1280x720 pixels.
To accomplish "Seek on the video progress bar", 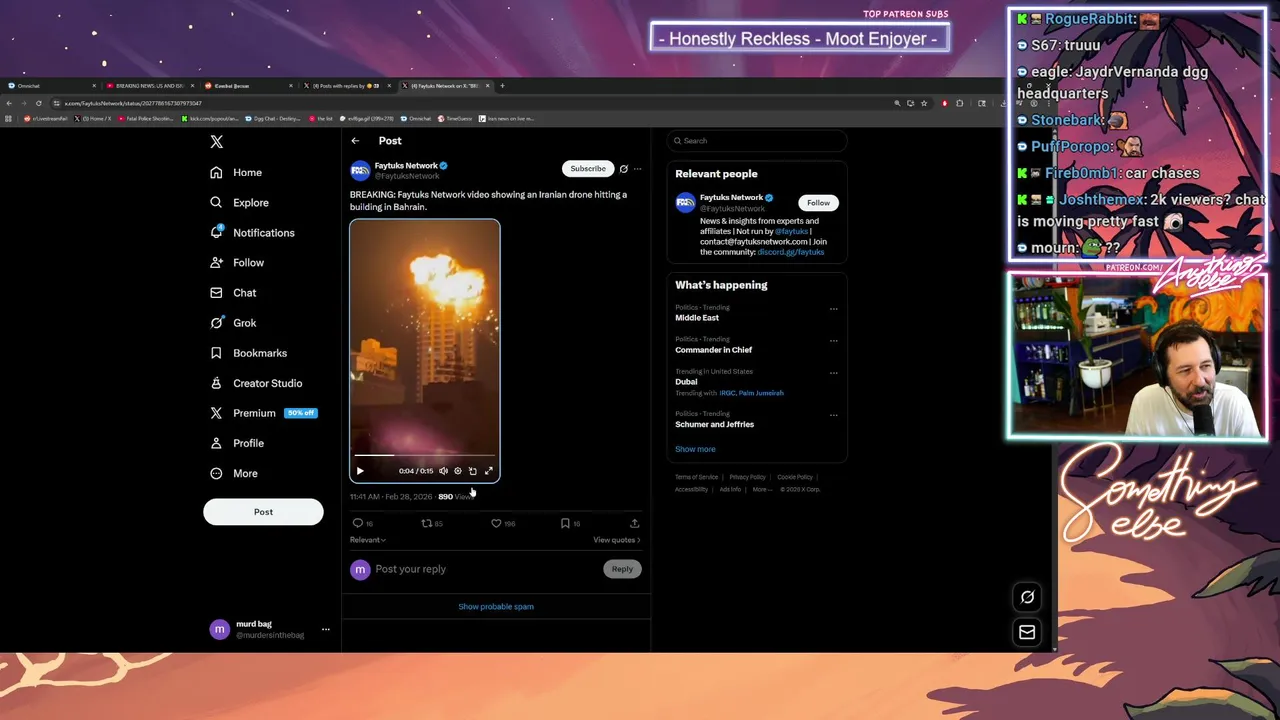I will 425,456.
